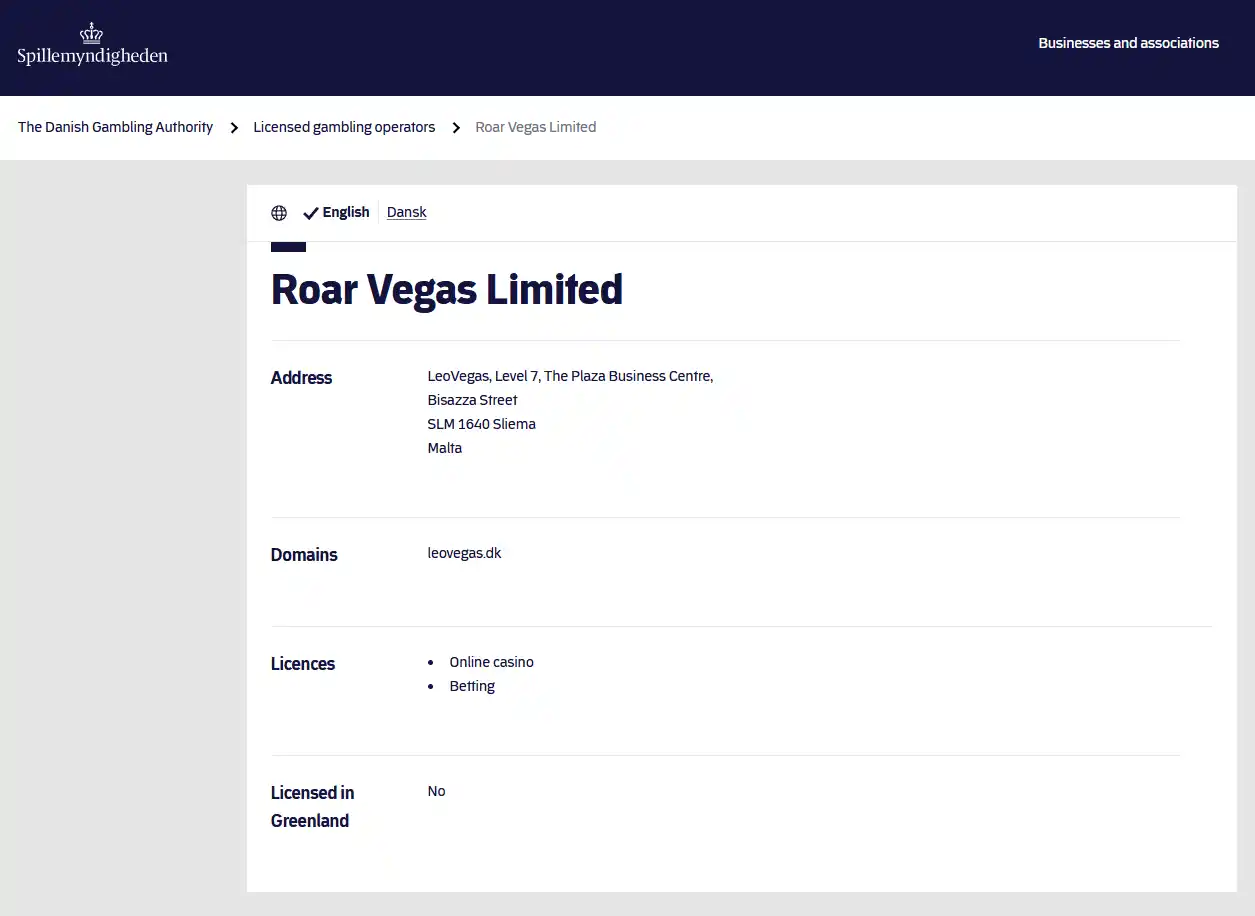Open Businesses and associations menu
The width and height of the screenshot is (1255, 916).
coord(1128,43)
